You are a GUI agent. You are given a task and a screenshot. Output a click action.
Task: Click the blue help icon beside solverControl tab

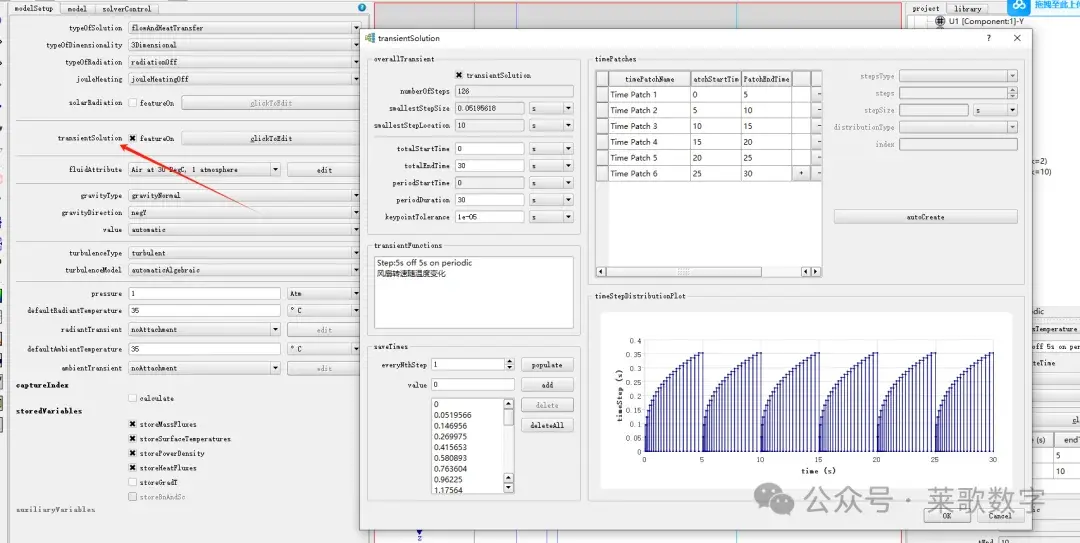362,8
